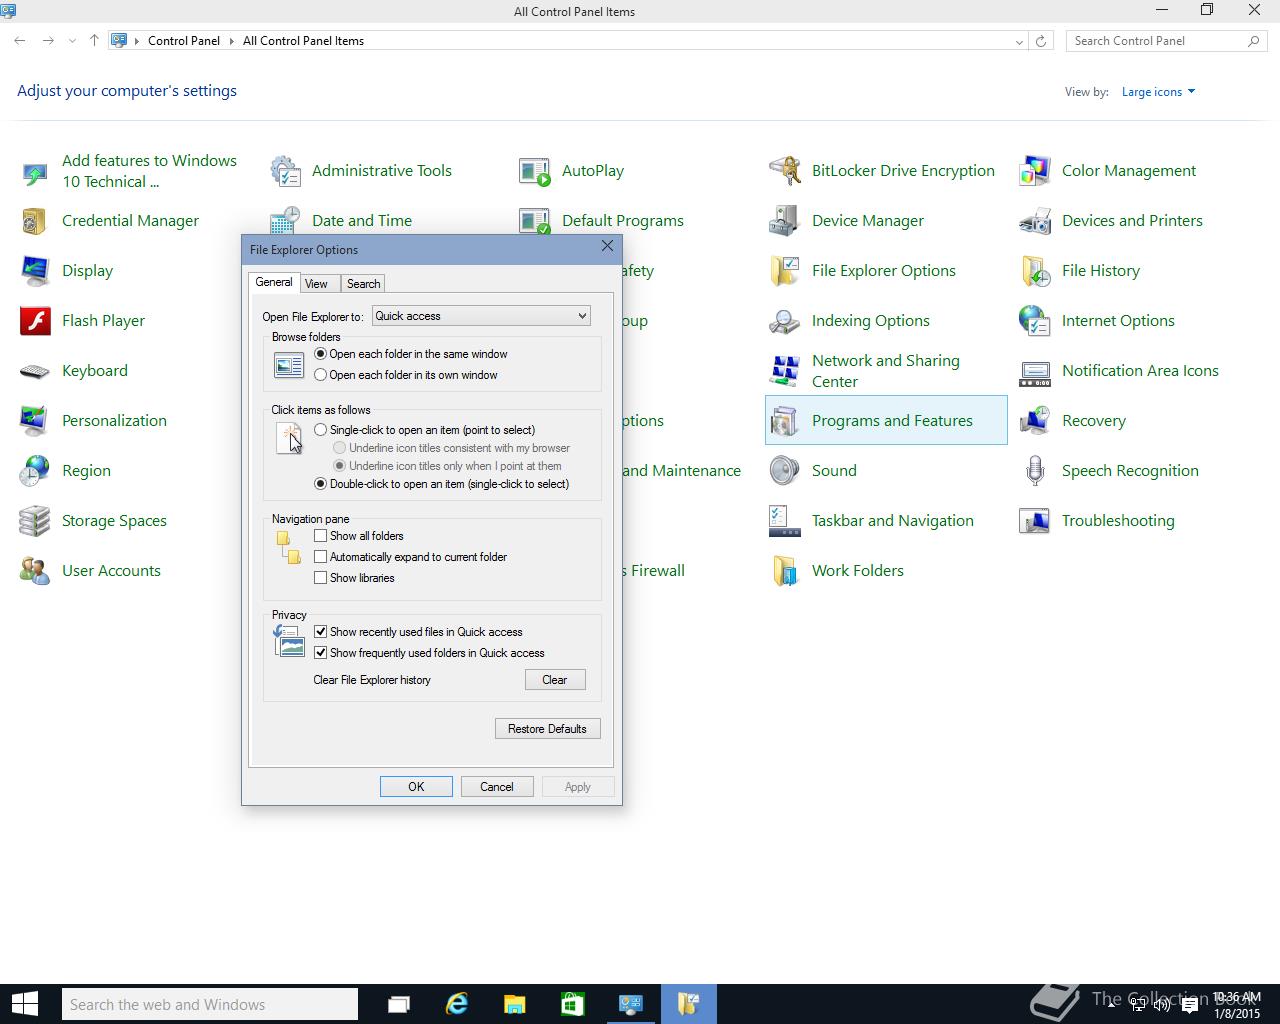Open Display icon
This screenshot has height=1024, width=1280.
tap(35, 271)
